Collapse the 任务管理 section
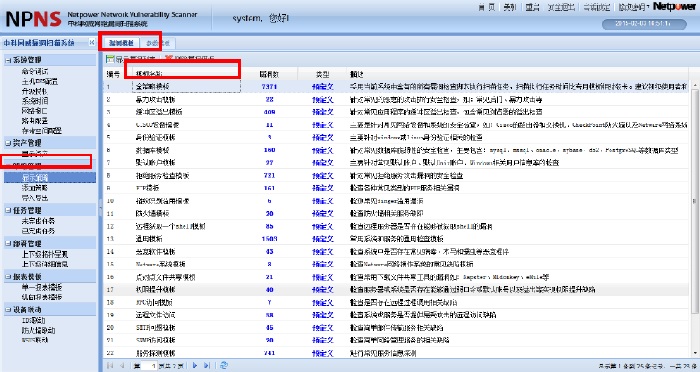Viewport: 700px width, 372px height. click(x=8, y=210)
